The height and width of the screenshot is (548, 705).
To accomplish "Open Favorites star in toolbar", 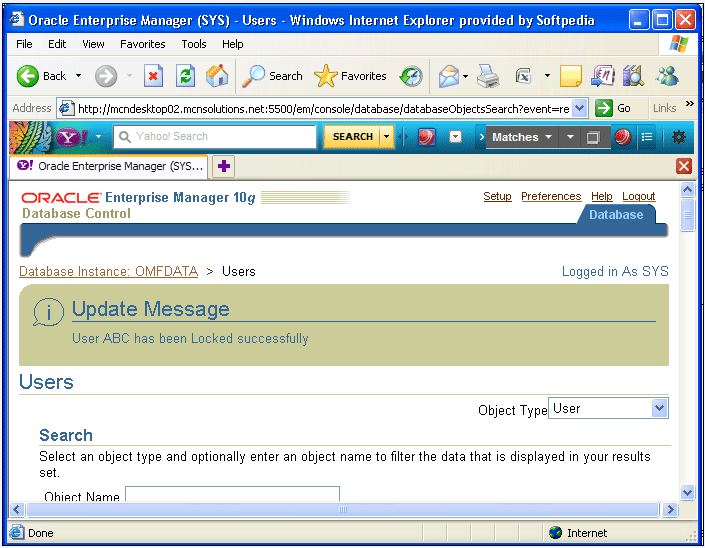I will 350,76.
